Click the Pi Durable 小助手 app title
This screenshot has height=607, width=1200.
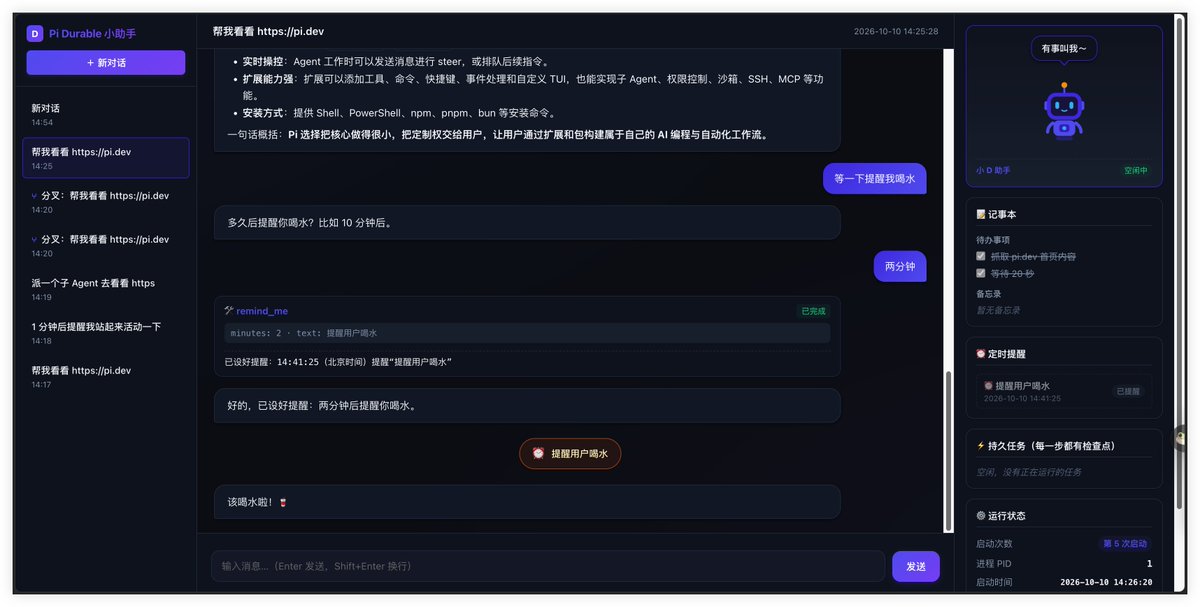pyautogui.click(x=92, y=33)
